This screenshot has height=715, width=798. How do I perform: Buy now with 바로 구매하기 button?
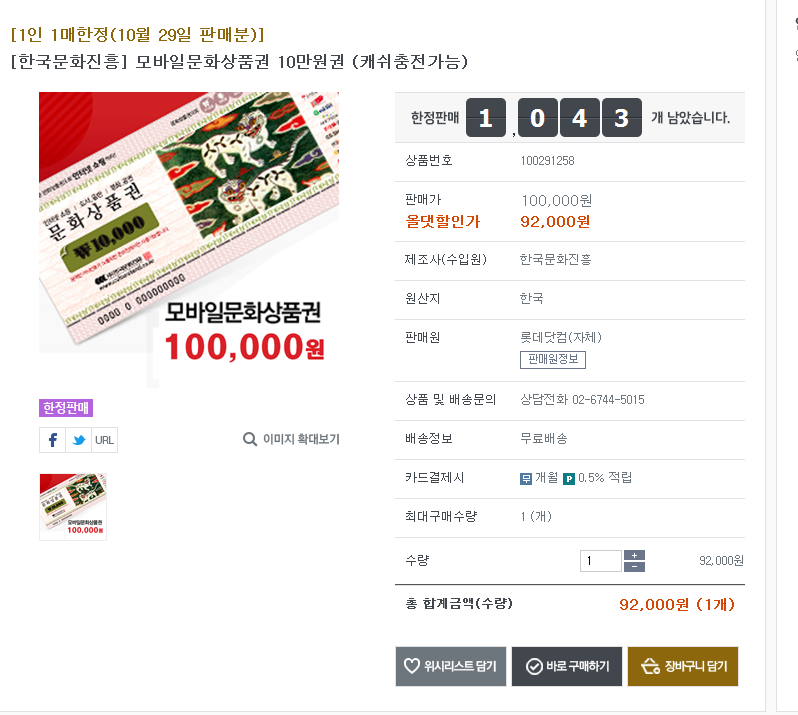click(566, 666)
